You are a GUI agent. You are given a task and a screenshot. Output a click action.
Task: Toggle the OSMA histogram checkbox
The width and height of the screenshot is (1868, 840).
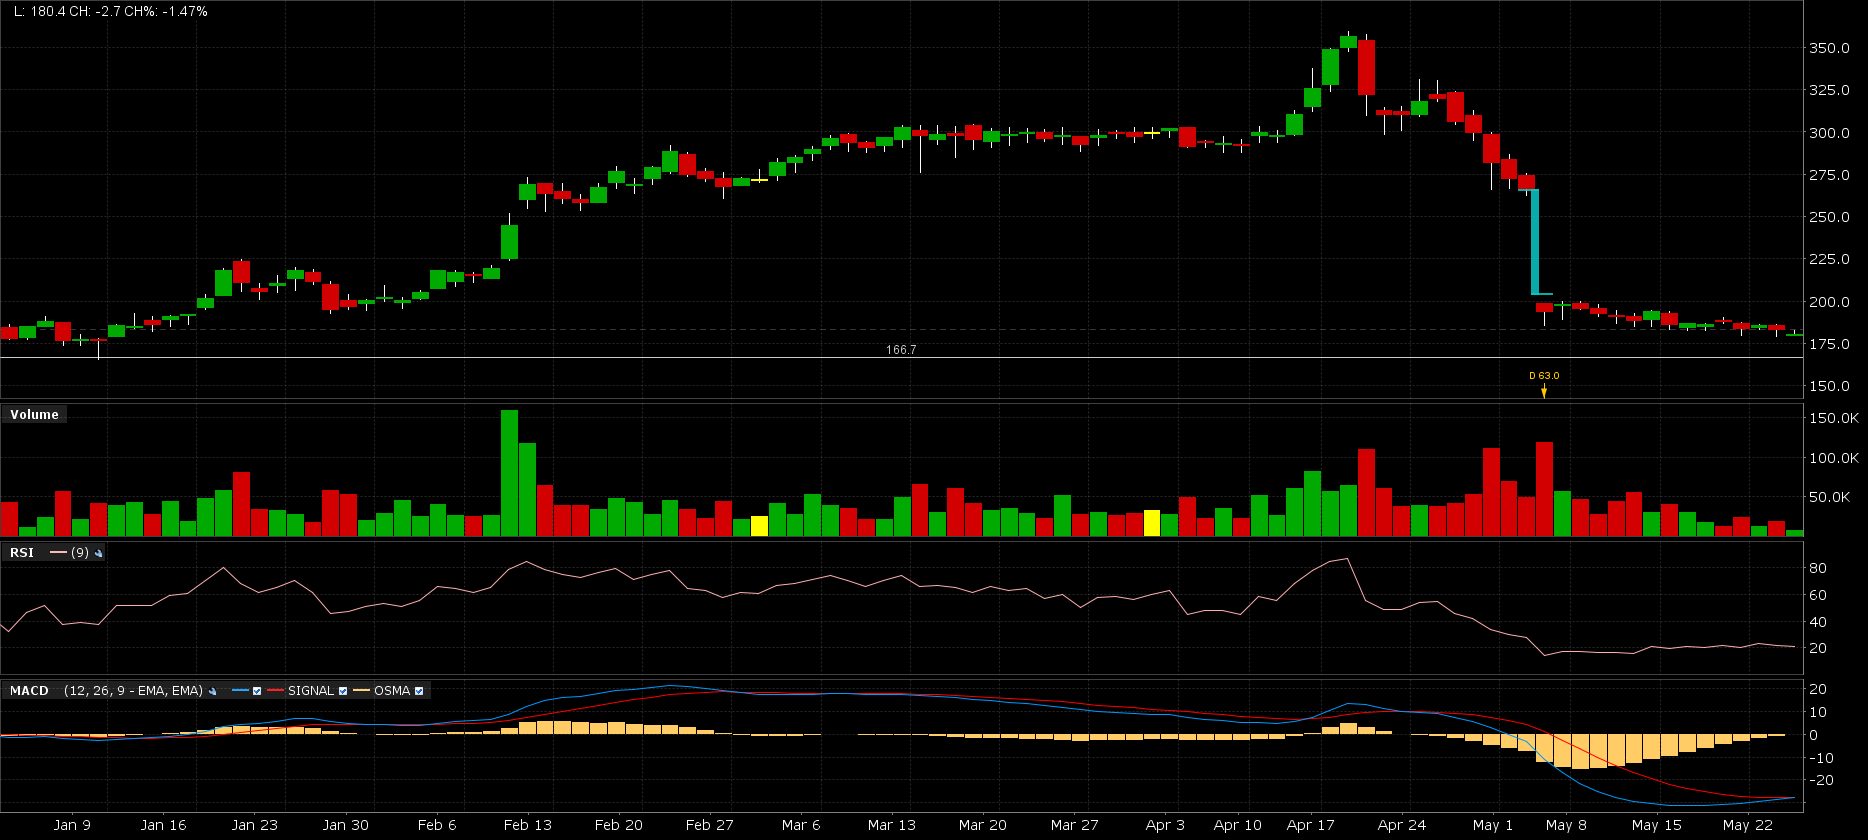point(419,691)
